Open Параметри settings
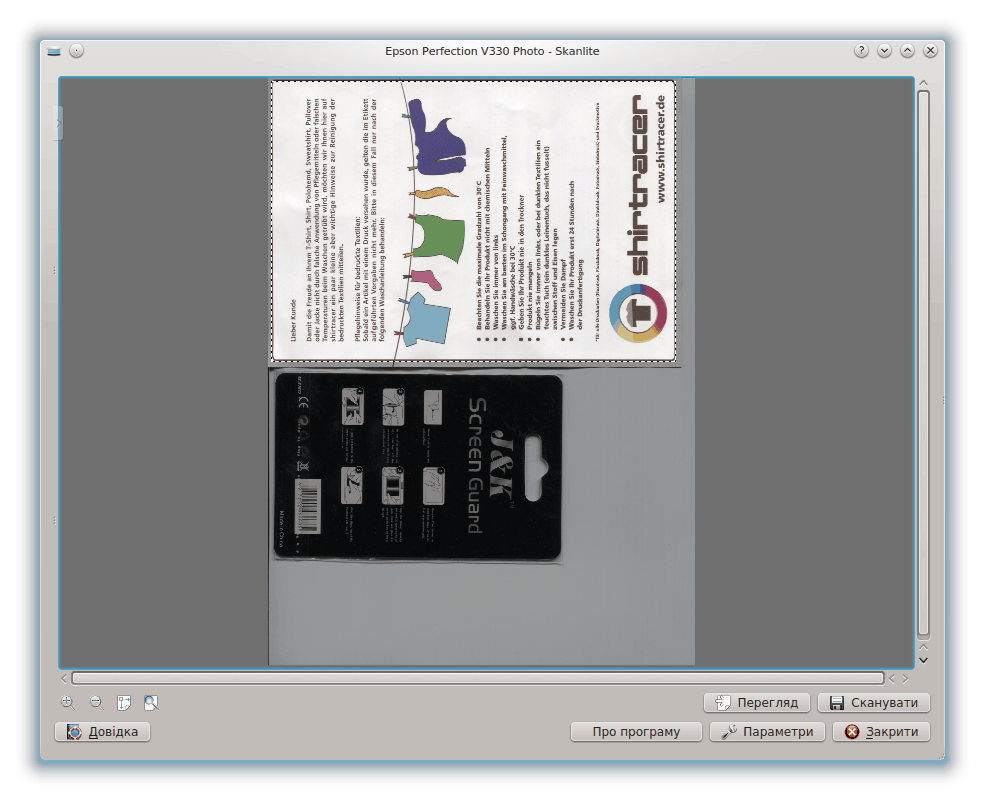This screenshot has width=985, height=800. click(x=768, y=731)
